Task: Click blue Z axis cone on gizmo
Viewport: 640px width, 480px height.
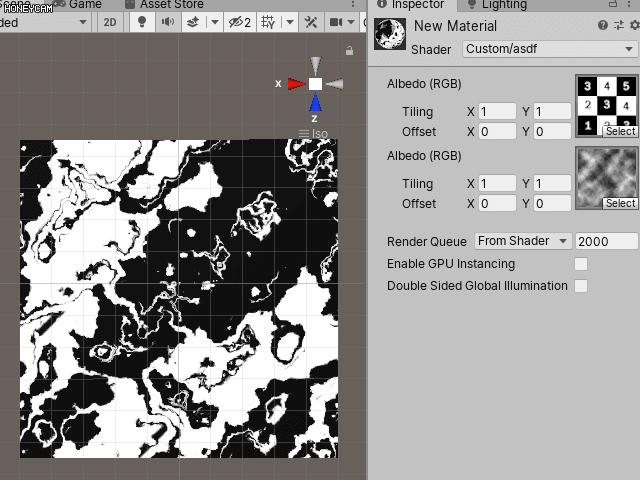Action: tap(315, 102)
